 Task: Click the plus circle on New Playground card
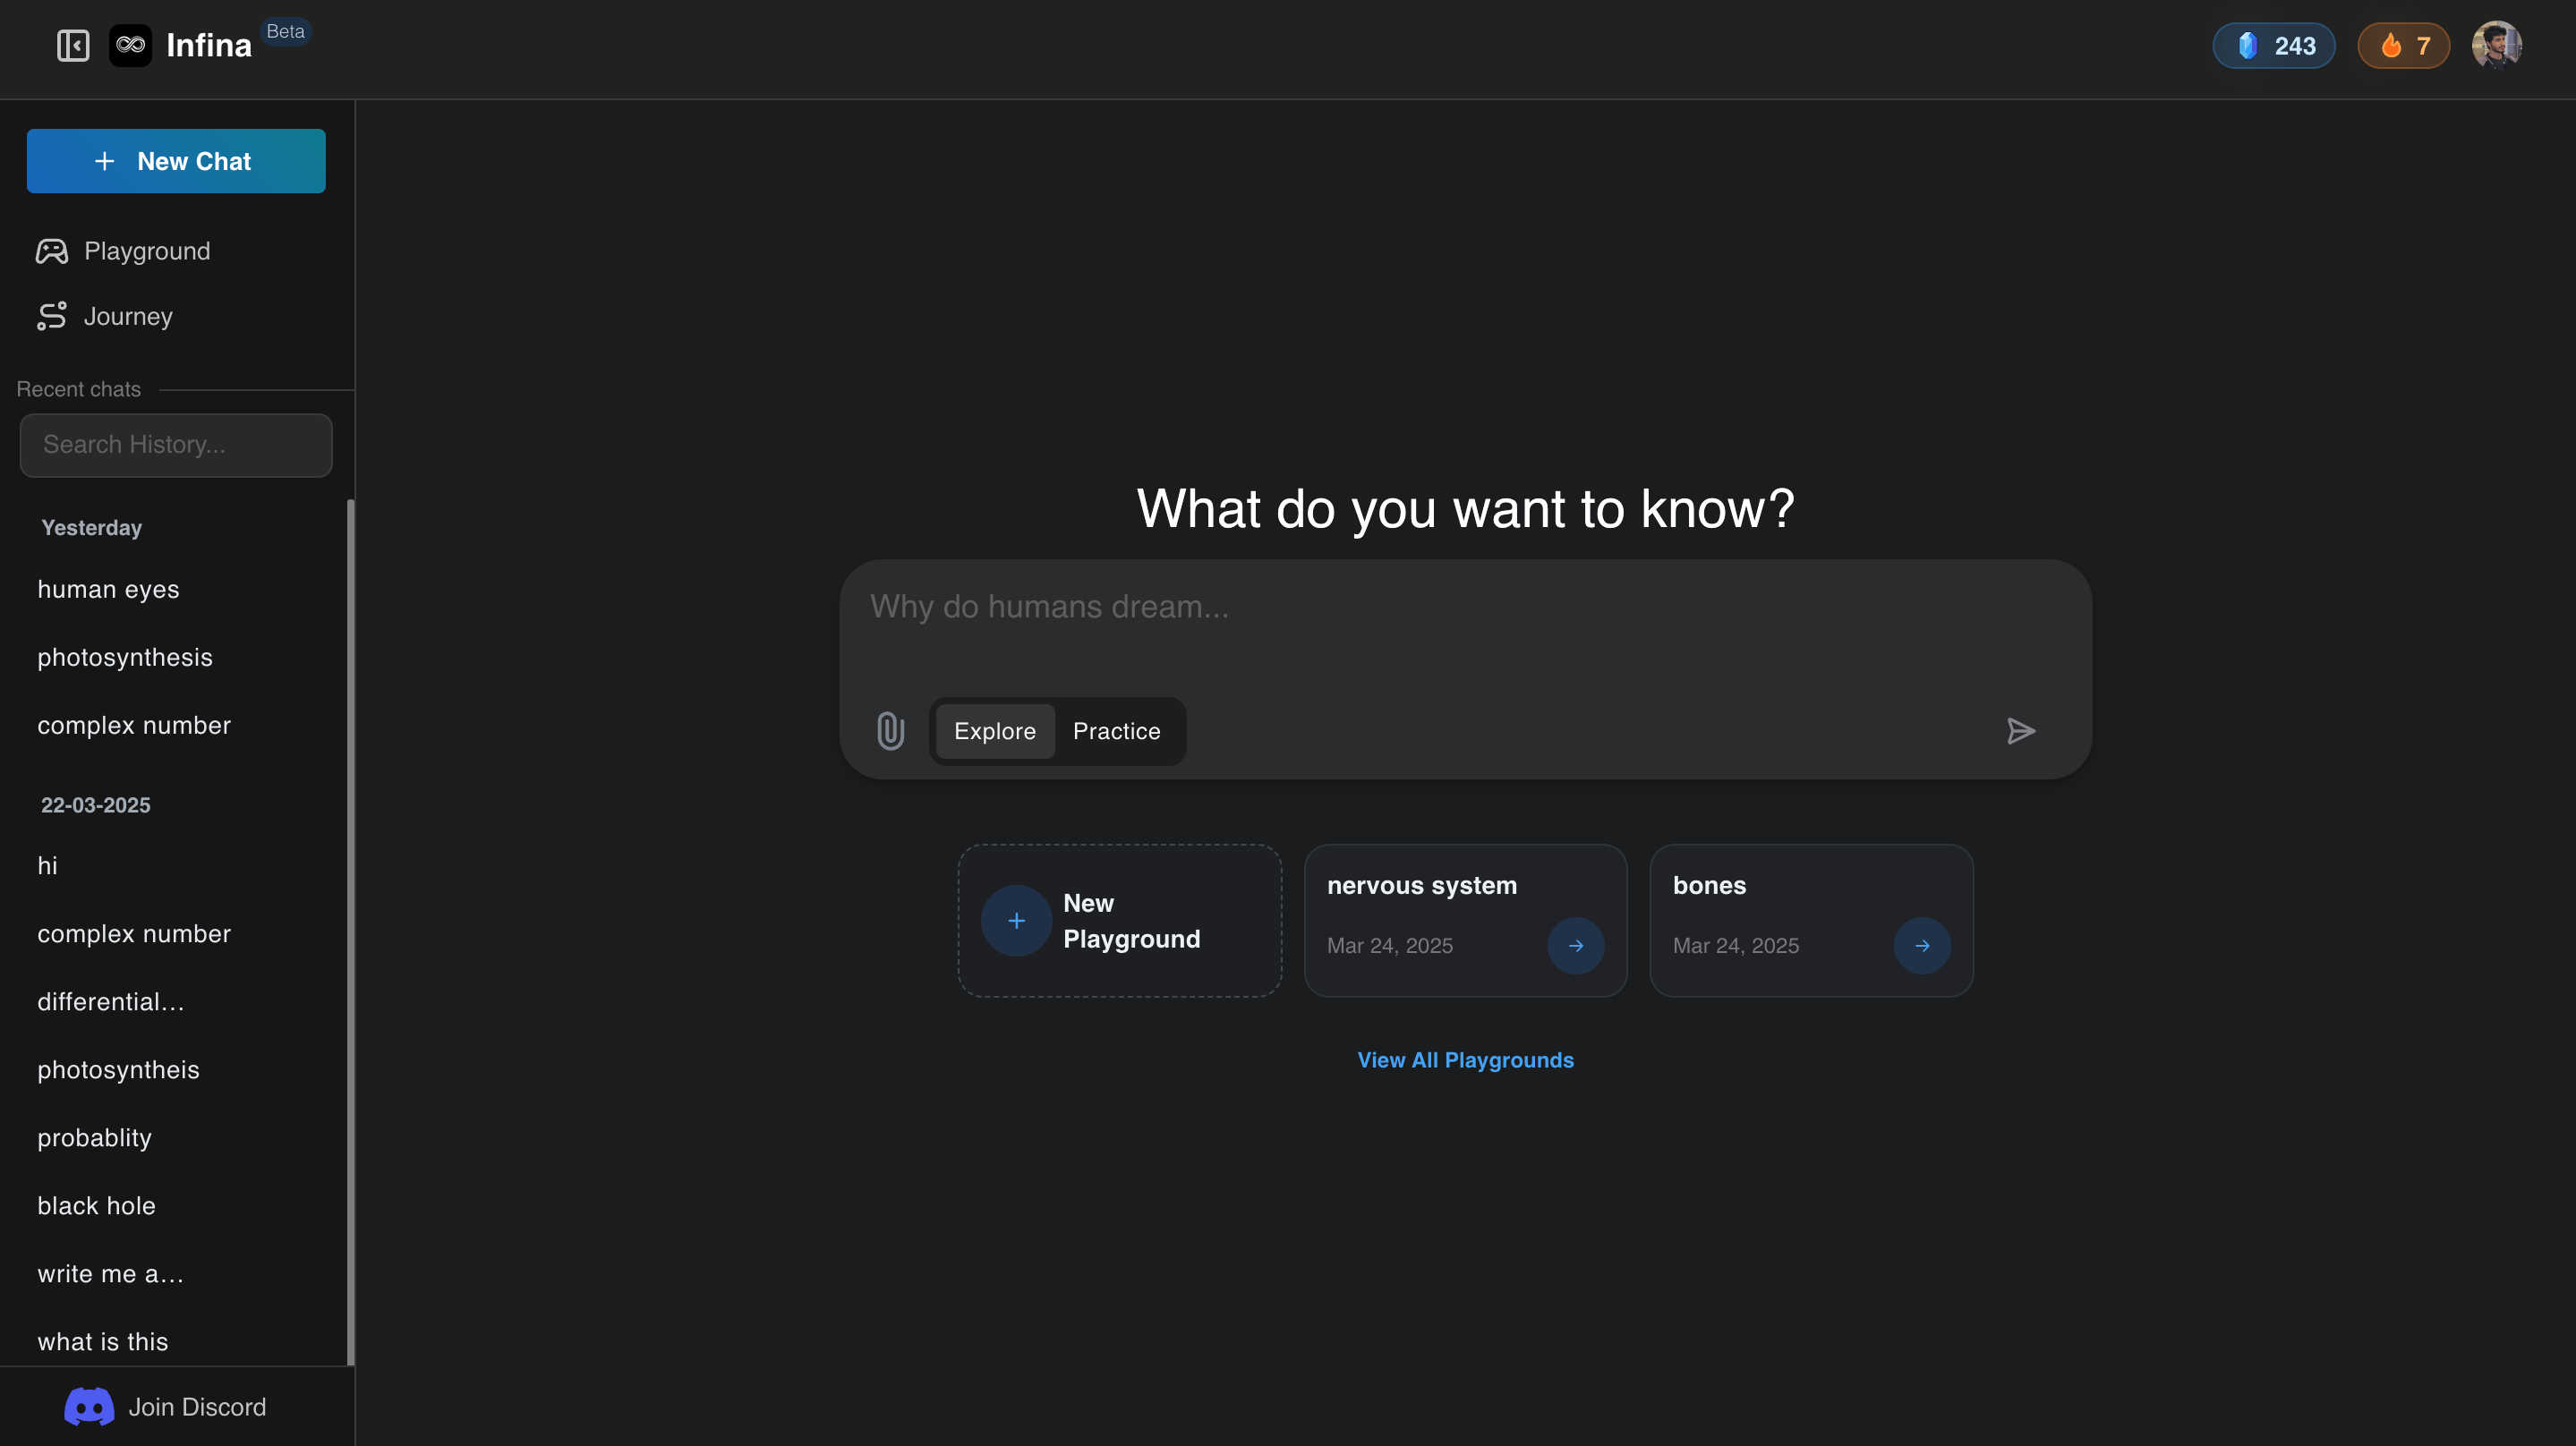click(x=1016, y=921)
